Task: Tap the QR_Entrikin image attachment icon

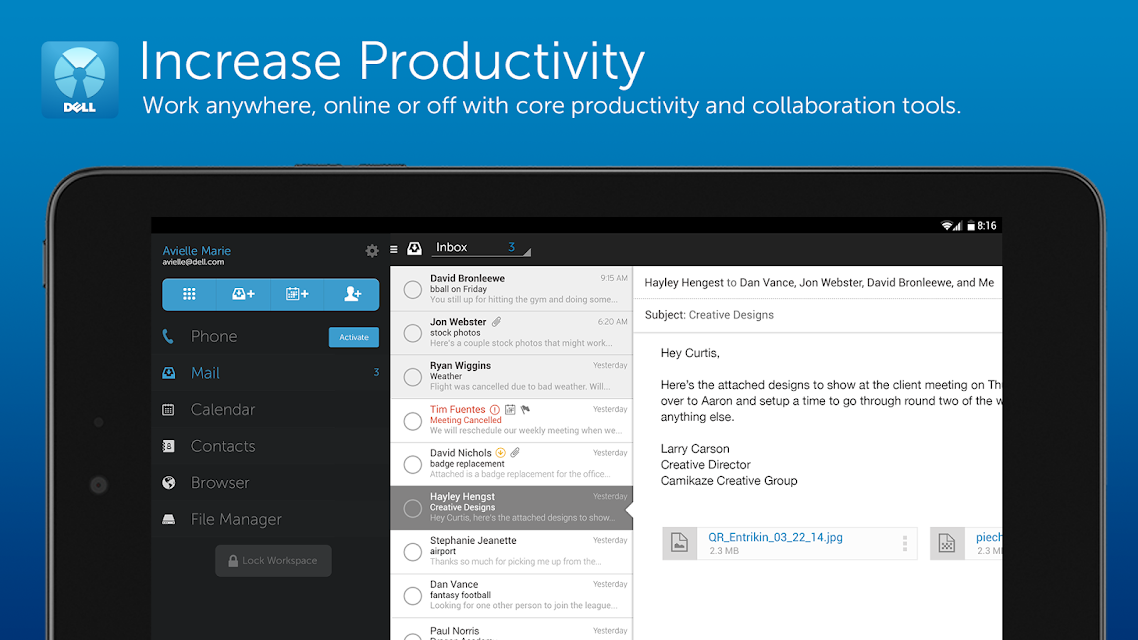Action: pyautogui.click(x=680, y=543)
